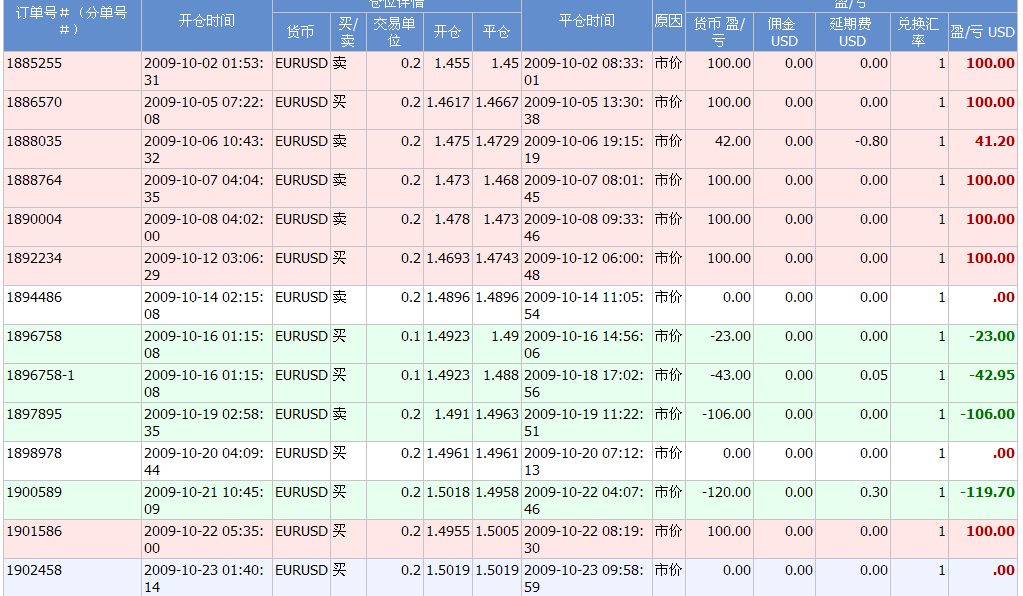Click the 买/卖 column header
Image resolution: width=1023 pixels, height=596 pixels.
348,32
